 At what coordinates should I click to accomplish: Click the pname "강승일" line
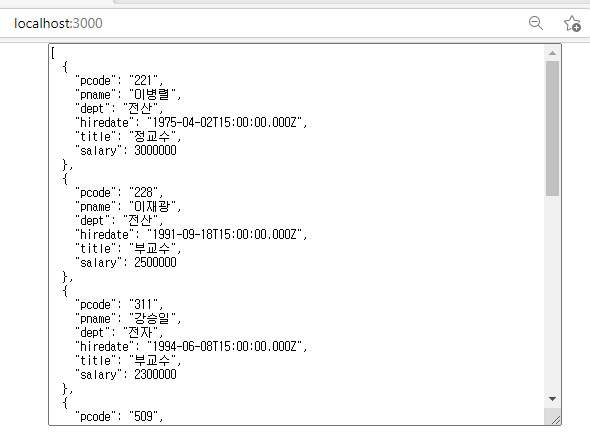[x=128, y=319]
